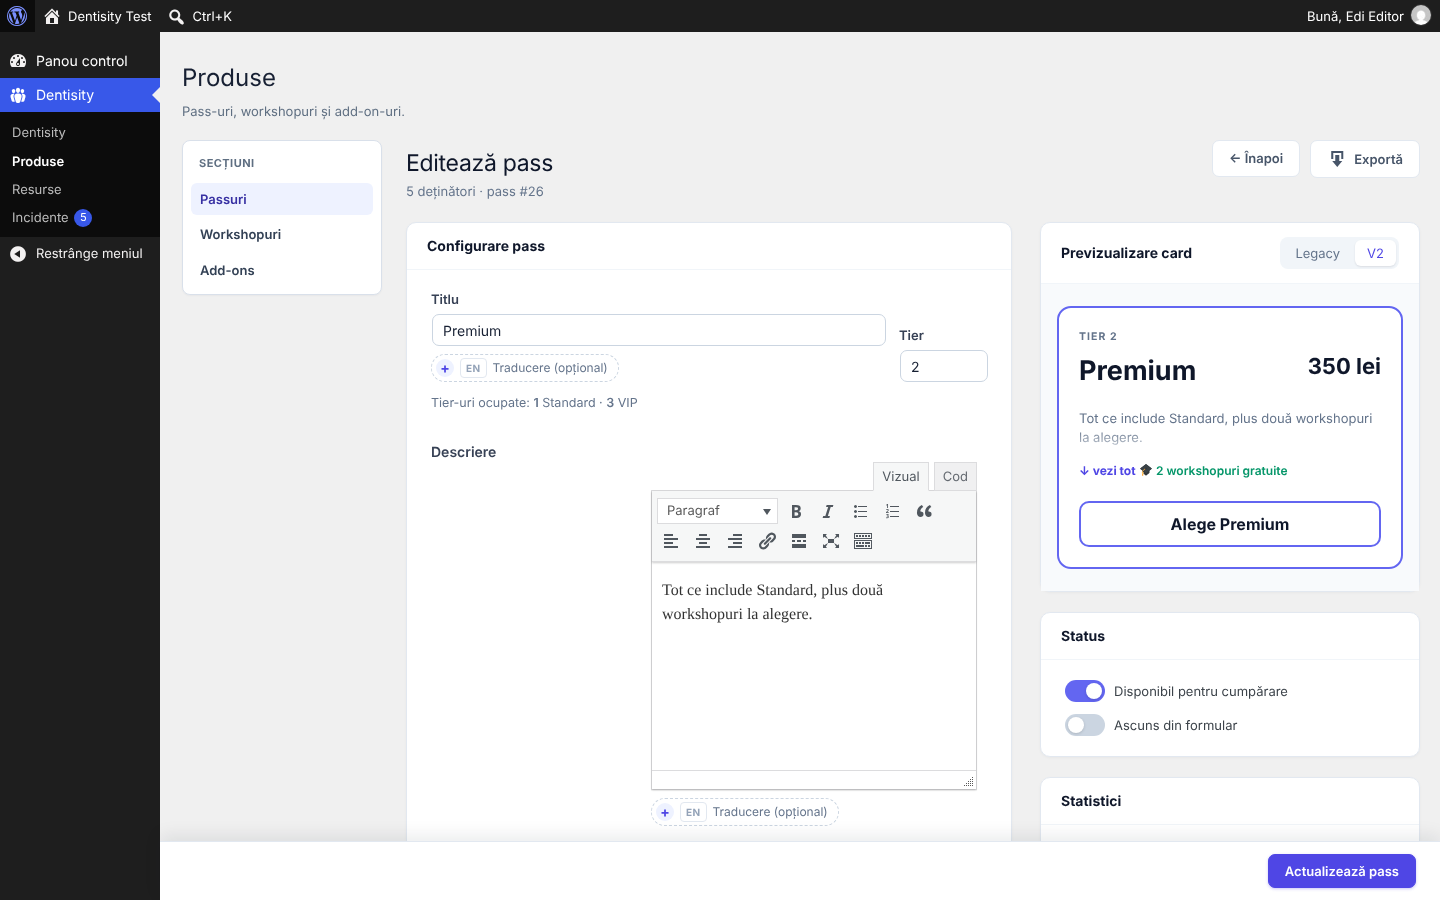Add EN translation under the Titlu field
The height and width of the screenshot is (900, 1440).
click(525, 368)
